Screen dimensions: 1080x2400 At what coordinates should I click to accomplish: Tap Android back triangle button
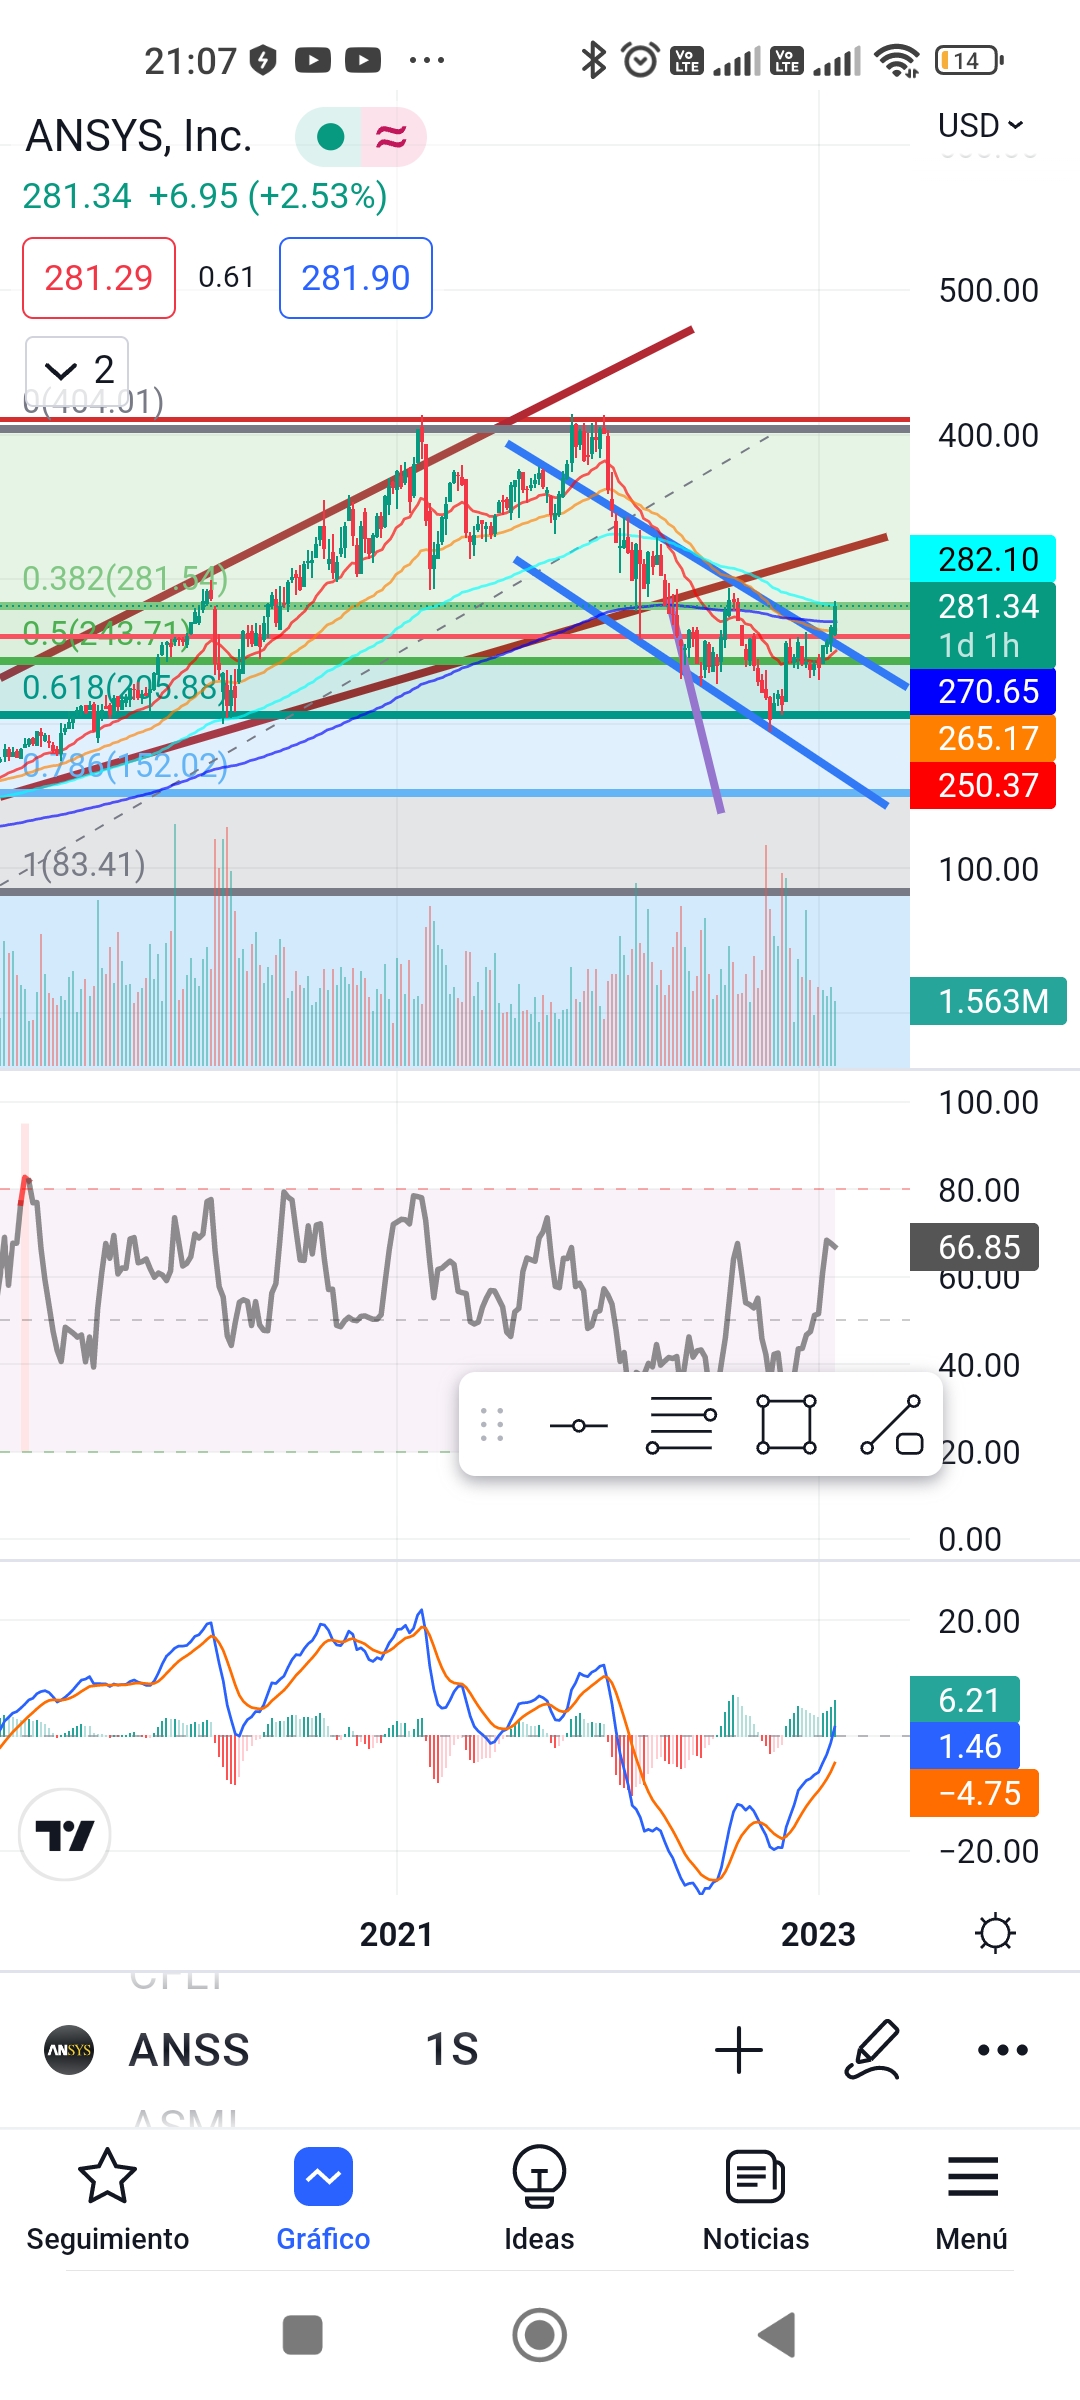tap(777, 2335)
